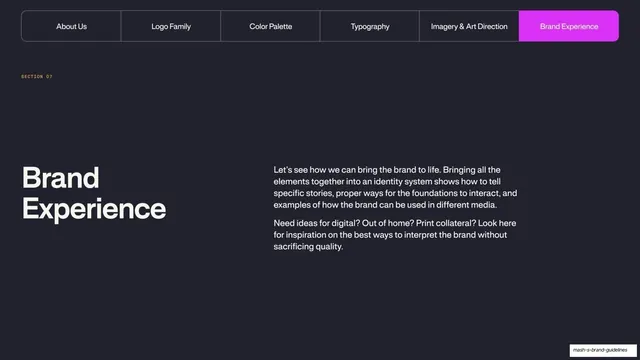Click the line starting "examples of how the brand"
The width and height of the screenshot is (640, 360).
coord(385,205)
